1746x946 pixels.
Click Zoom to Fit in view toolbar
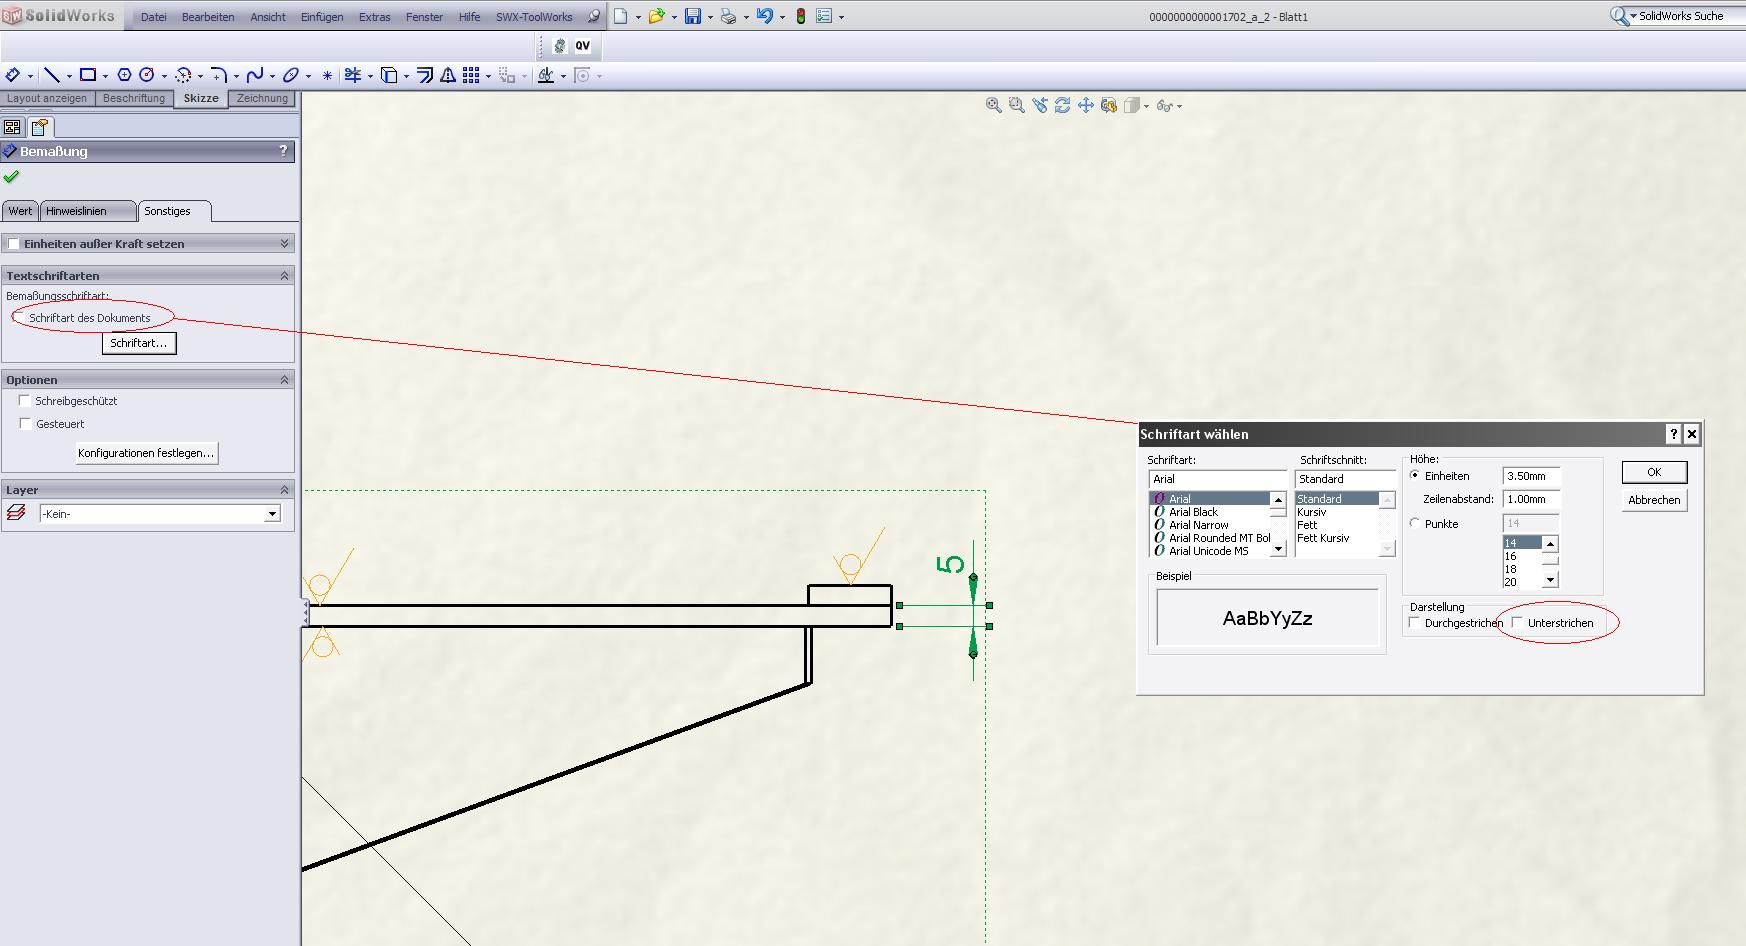point(994,105)
